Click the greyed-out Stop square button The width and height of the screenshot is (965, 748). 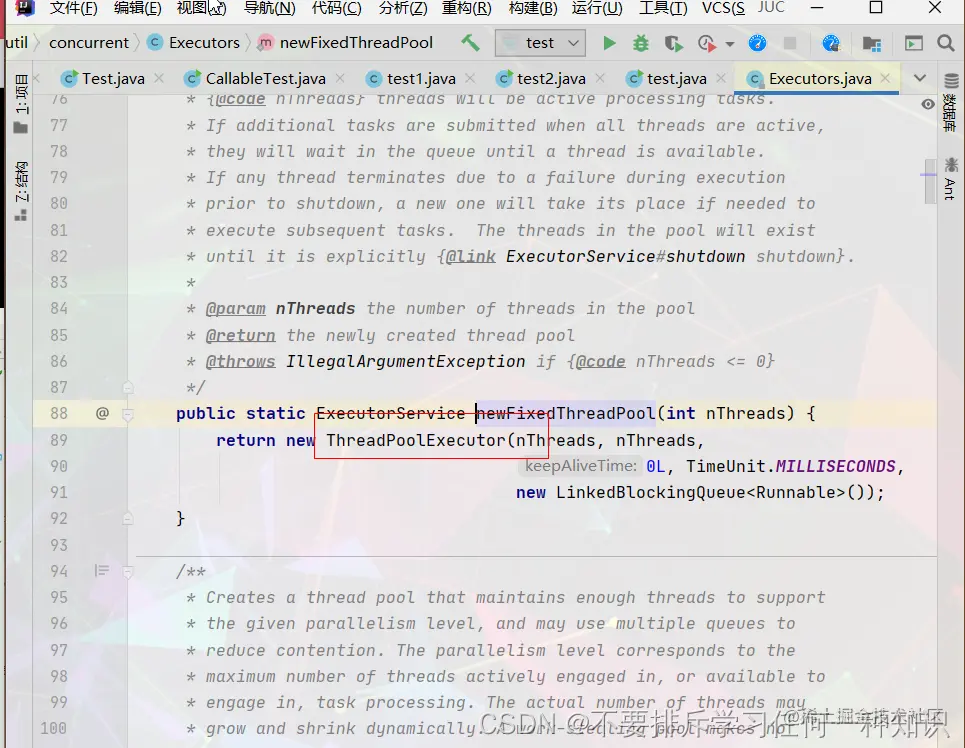click(790, 43)
